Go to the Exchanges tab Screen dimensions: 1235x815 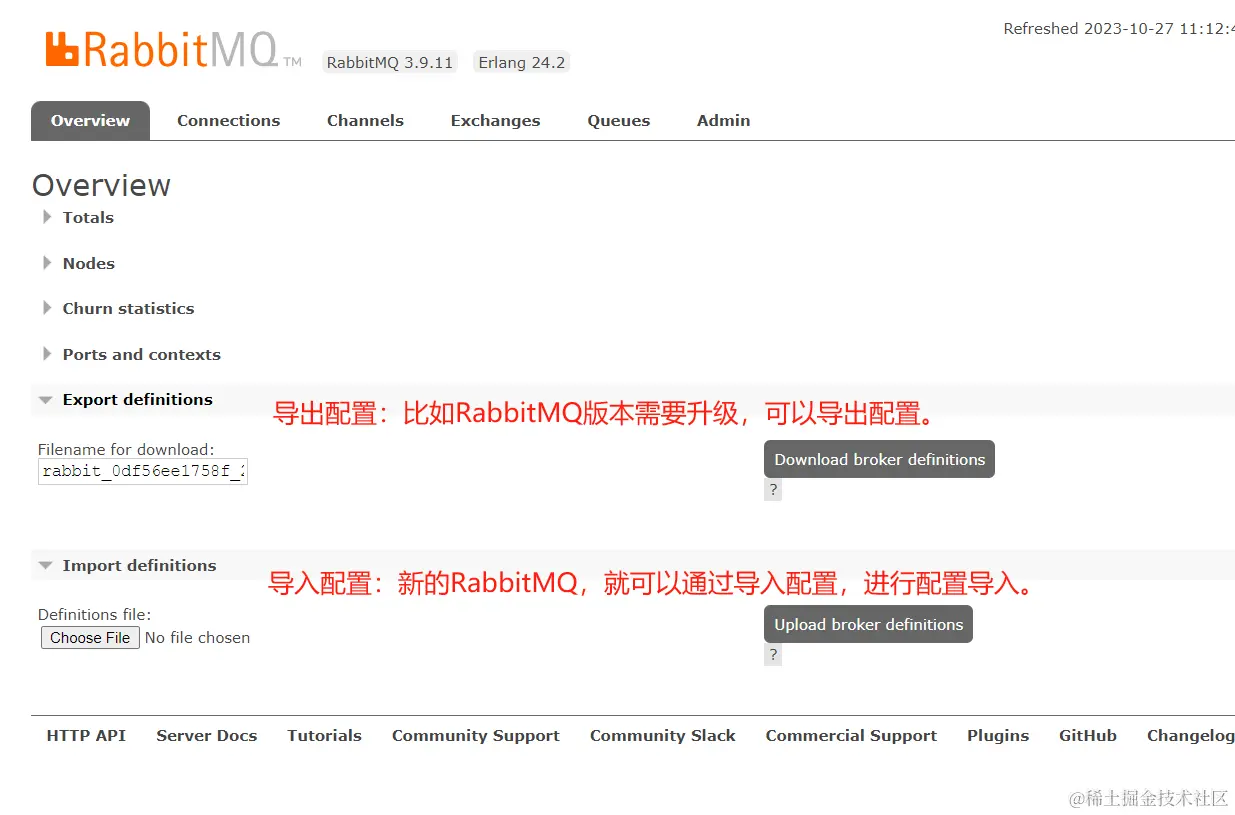coord(495,120)
